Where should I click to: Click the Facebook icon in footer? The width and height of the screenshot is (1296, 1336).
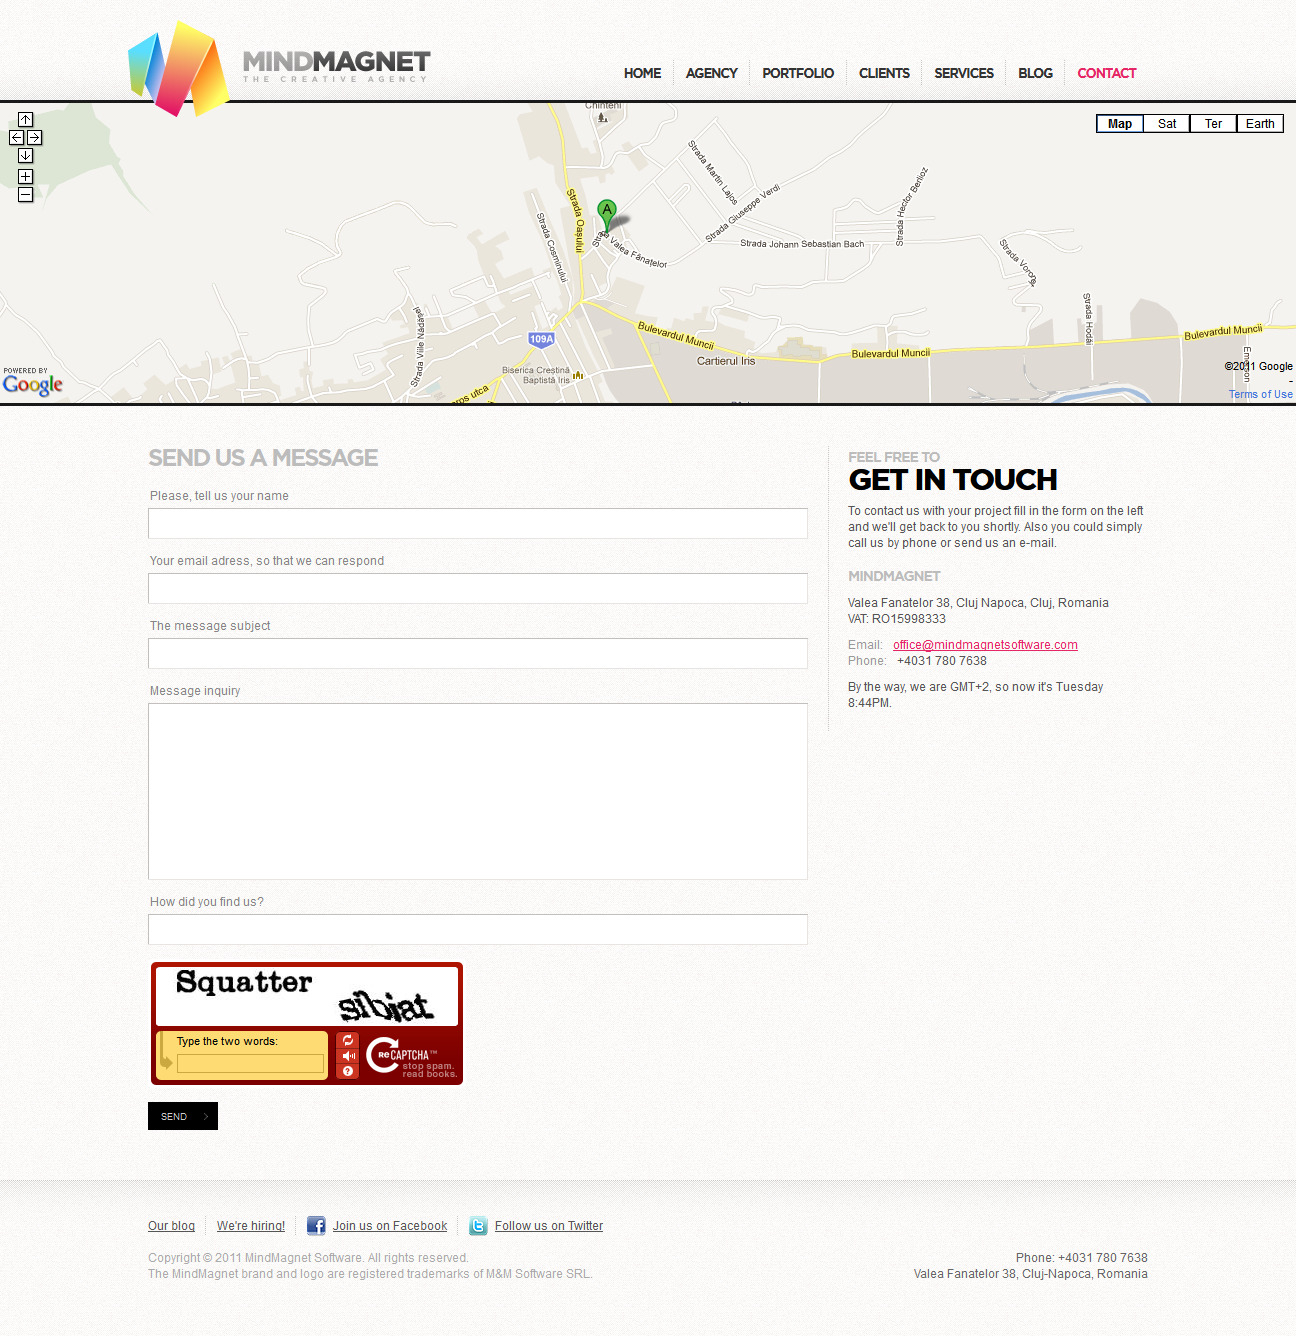pyautogui.click(x=316, y=1226)
